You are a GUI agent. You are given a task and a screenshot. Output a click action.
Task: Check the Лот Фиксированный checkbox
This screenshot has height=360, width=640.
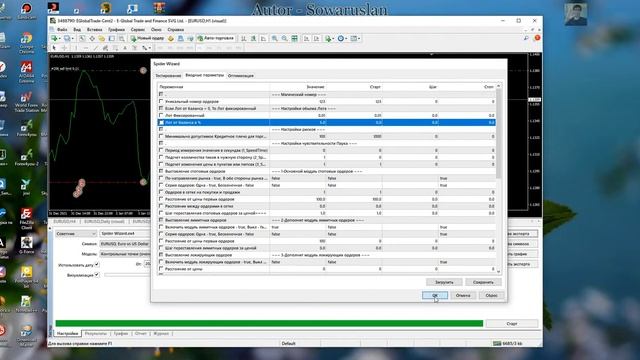coord(161,115)
